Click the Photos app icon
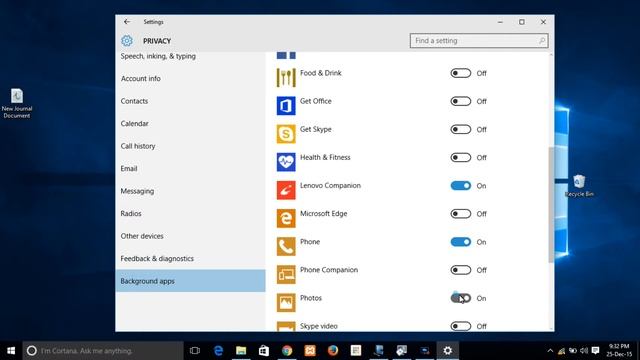This screenshot has width=640, height=360. (286, 302)
